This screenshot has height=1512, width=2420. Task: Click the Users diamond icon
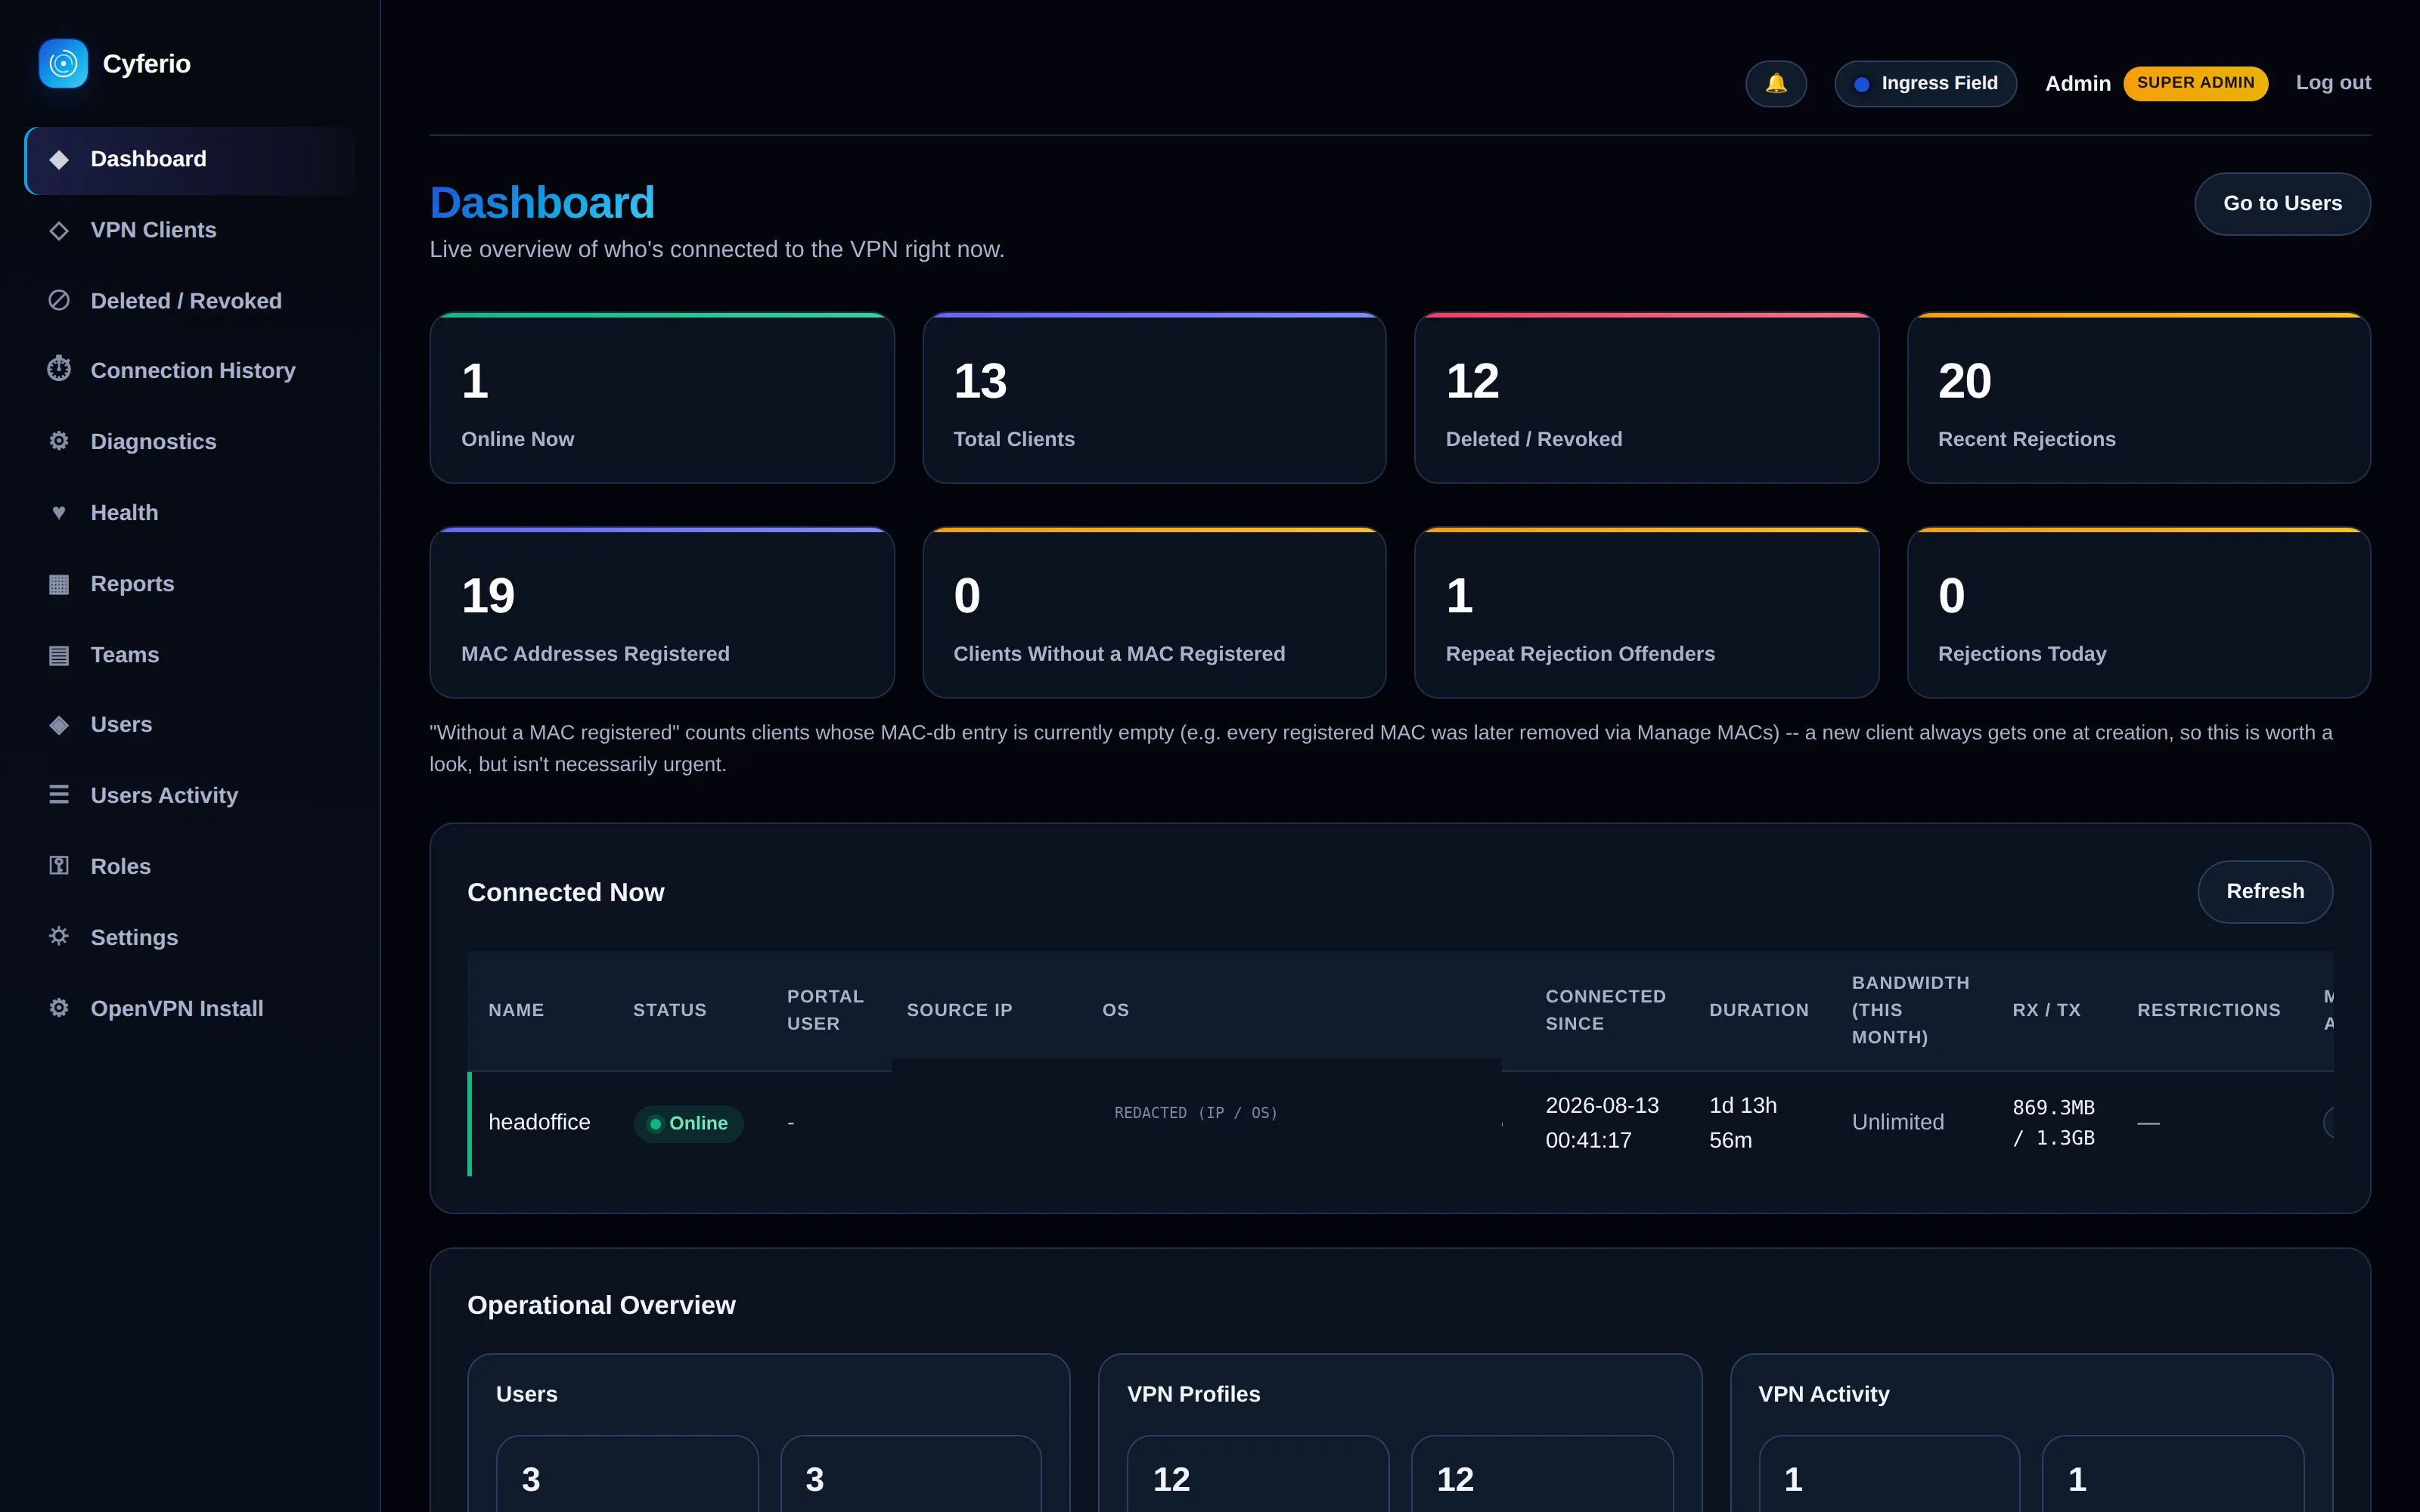(x=59, y=724)
